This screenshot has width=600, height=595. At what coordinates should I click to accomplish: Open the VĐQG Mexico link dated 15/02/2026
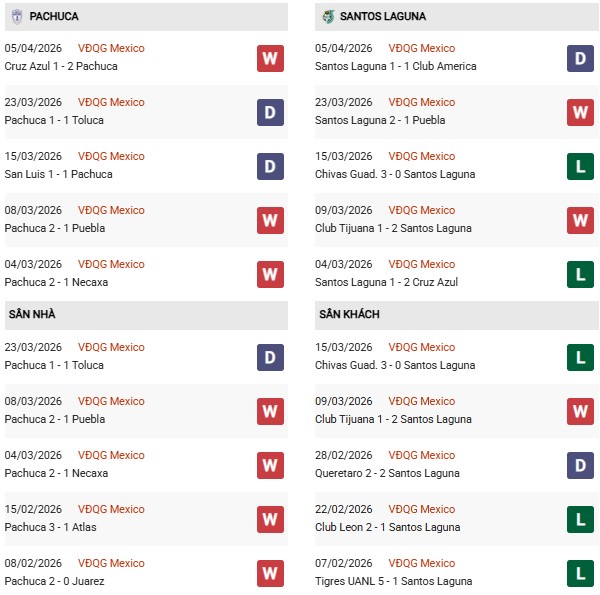pyautogui.click(x=111, y=509)
